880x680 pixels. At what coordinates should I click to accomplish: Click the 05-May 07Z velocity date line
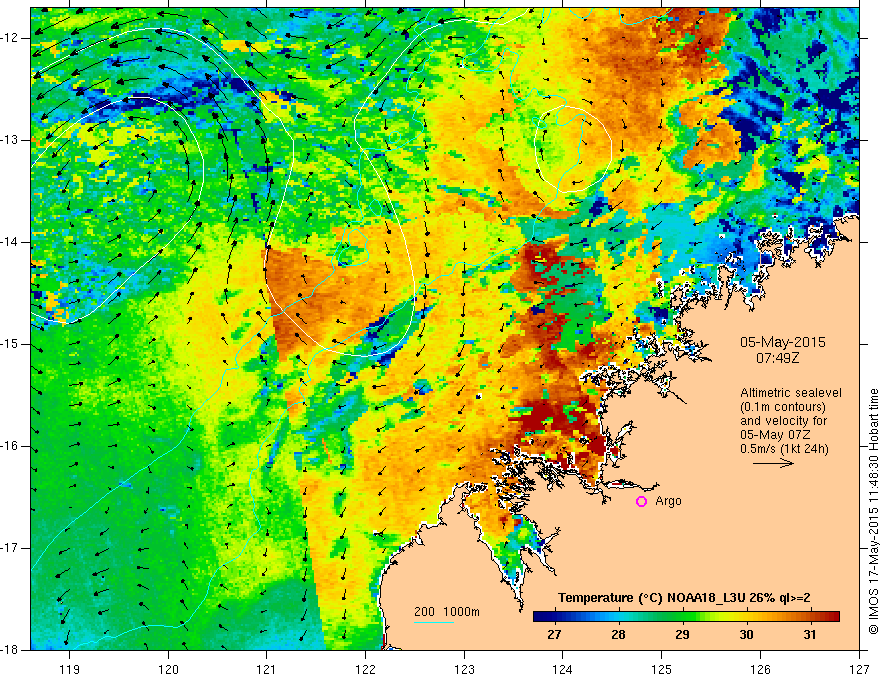[x=774, y=435]
